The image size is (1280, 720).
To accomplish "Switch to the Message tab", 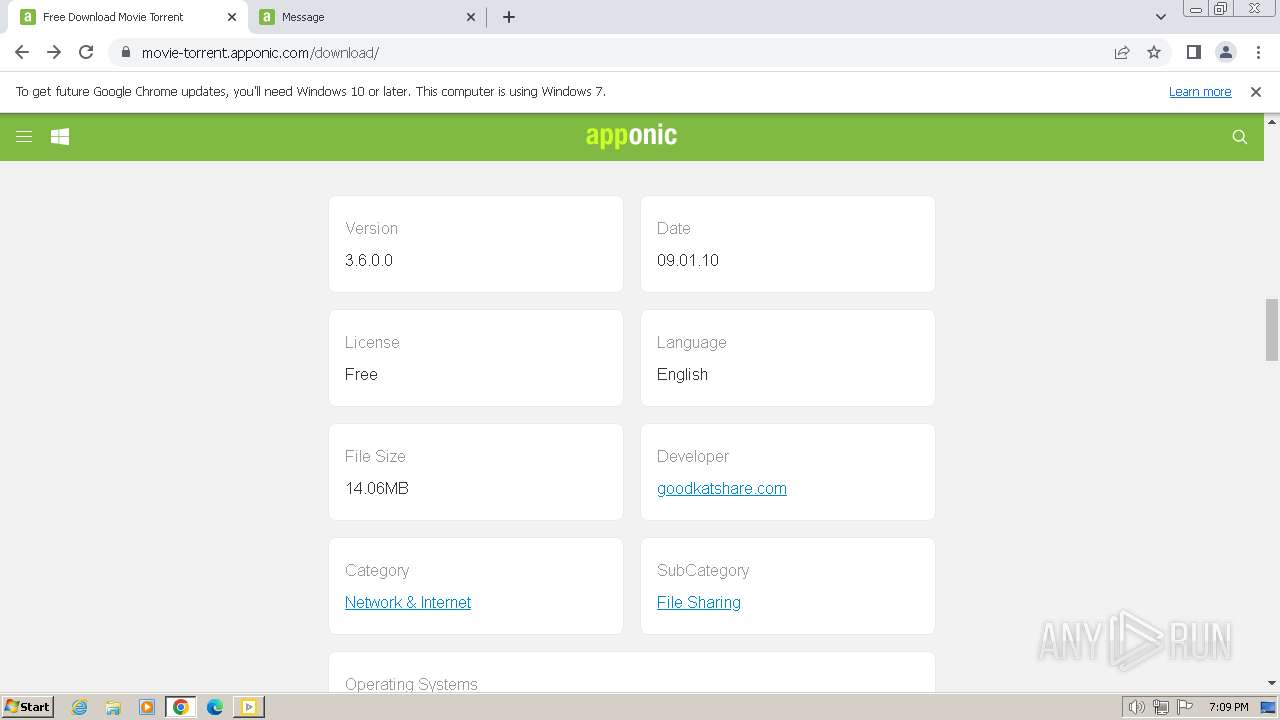I will tap(366, 17).
